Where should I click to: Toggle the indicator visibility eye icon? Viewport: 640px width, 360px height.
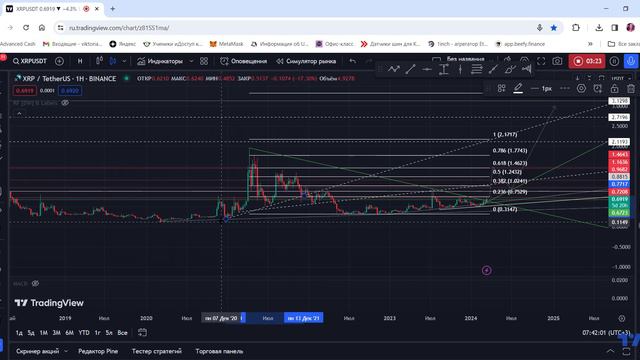coord(65,103)
